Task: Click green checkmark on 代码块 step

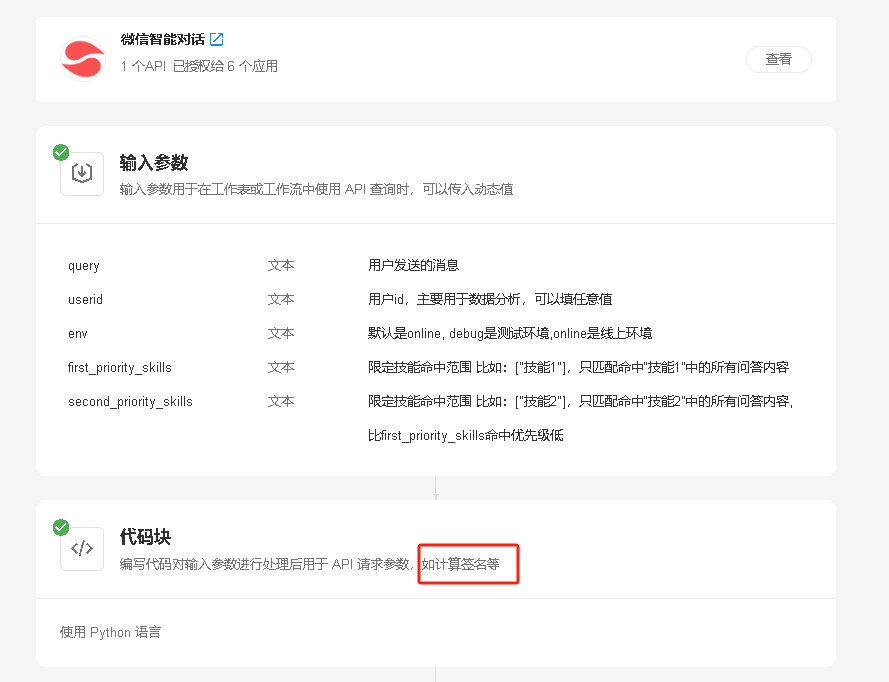Action: (x=61, y=527)
